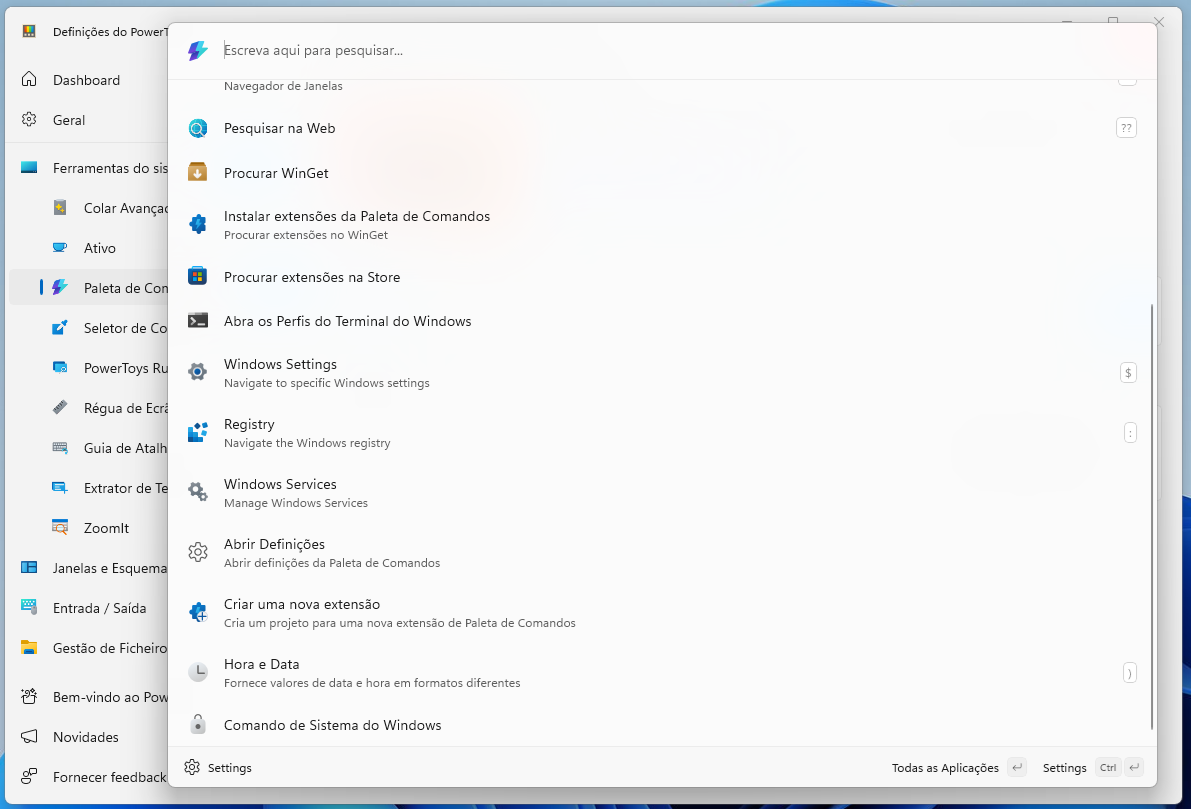Image resolution: width=1191 pixels, height=809 pixels.
Task: Open Geral page in PowerToys sidebar
Action: [x=88, y=120]
